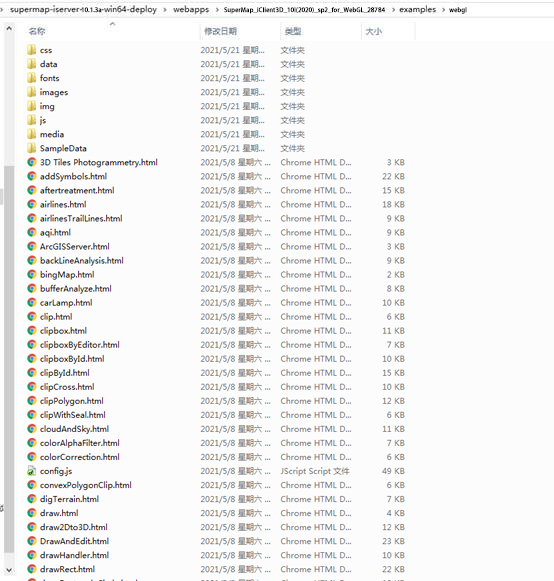Click Chrome icon of airlines.html
554x581 pixels.
(32, 204)
